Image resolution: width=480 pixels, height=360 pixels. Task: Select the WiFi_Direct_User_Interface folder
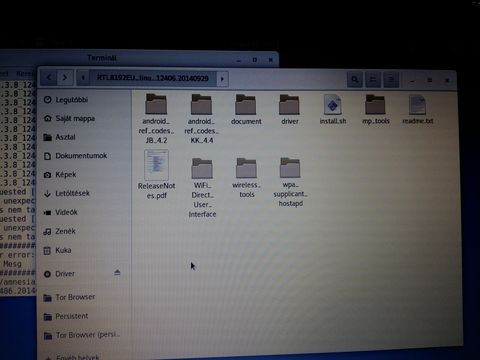tap(202, 188)
